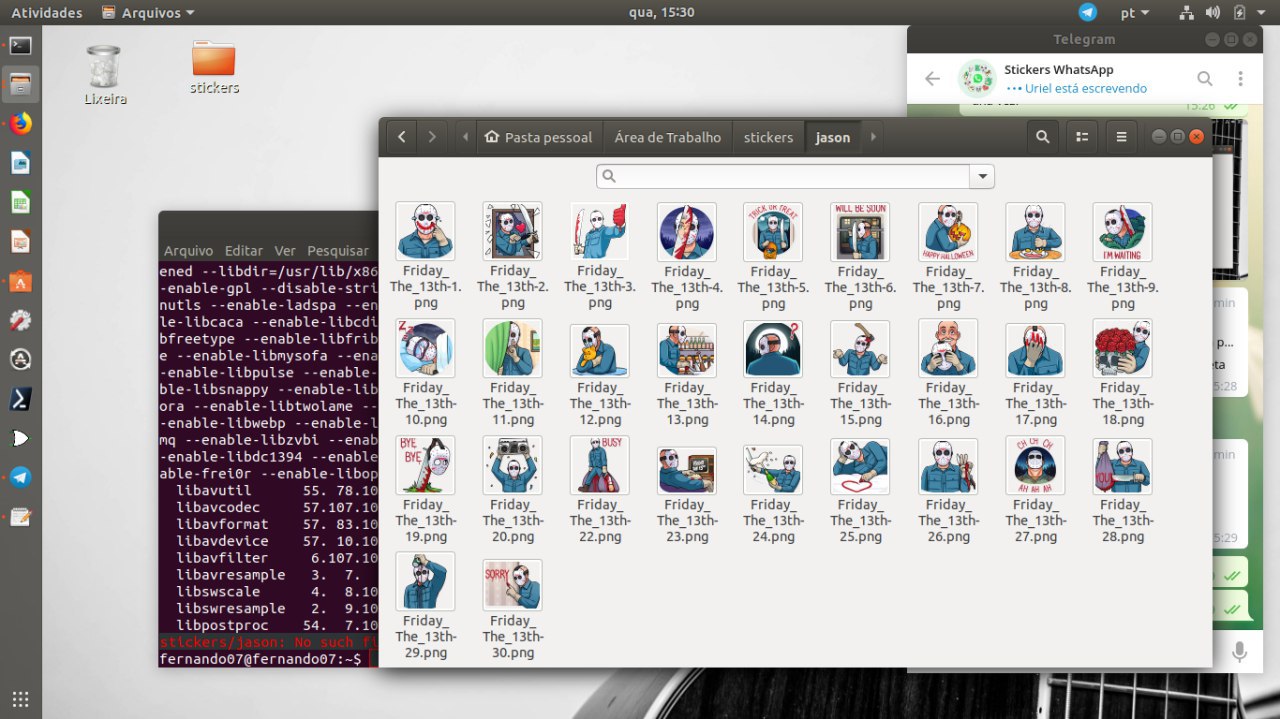Screen dimensions: 1280x719
Task: Go forward in the file manager
Action: (x=432, y=137)
